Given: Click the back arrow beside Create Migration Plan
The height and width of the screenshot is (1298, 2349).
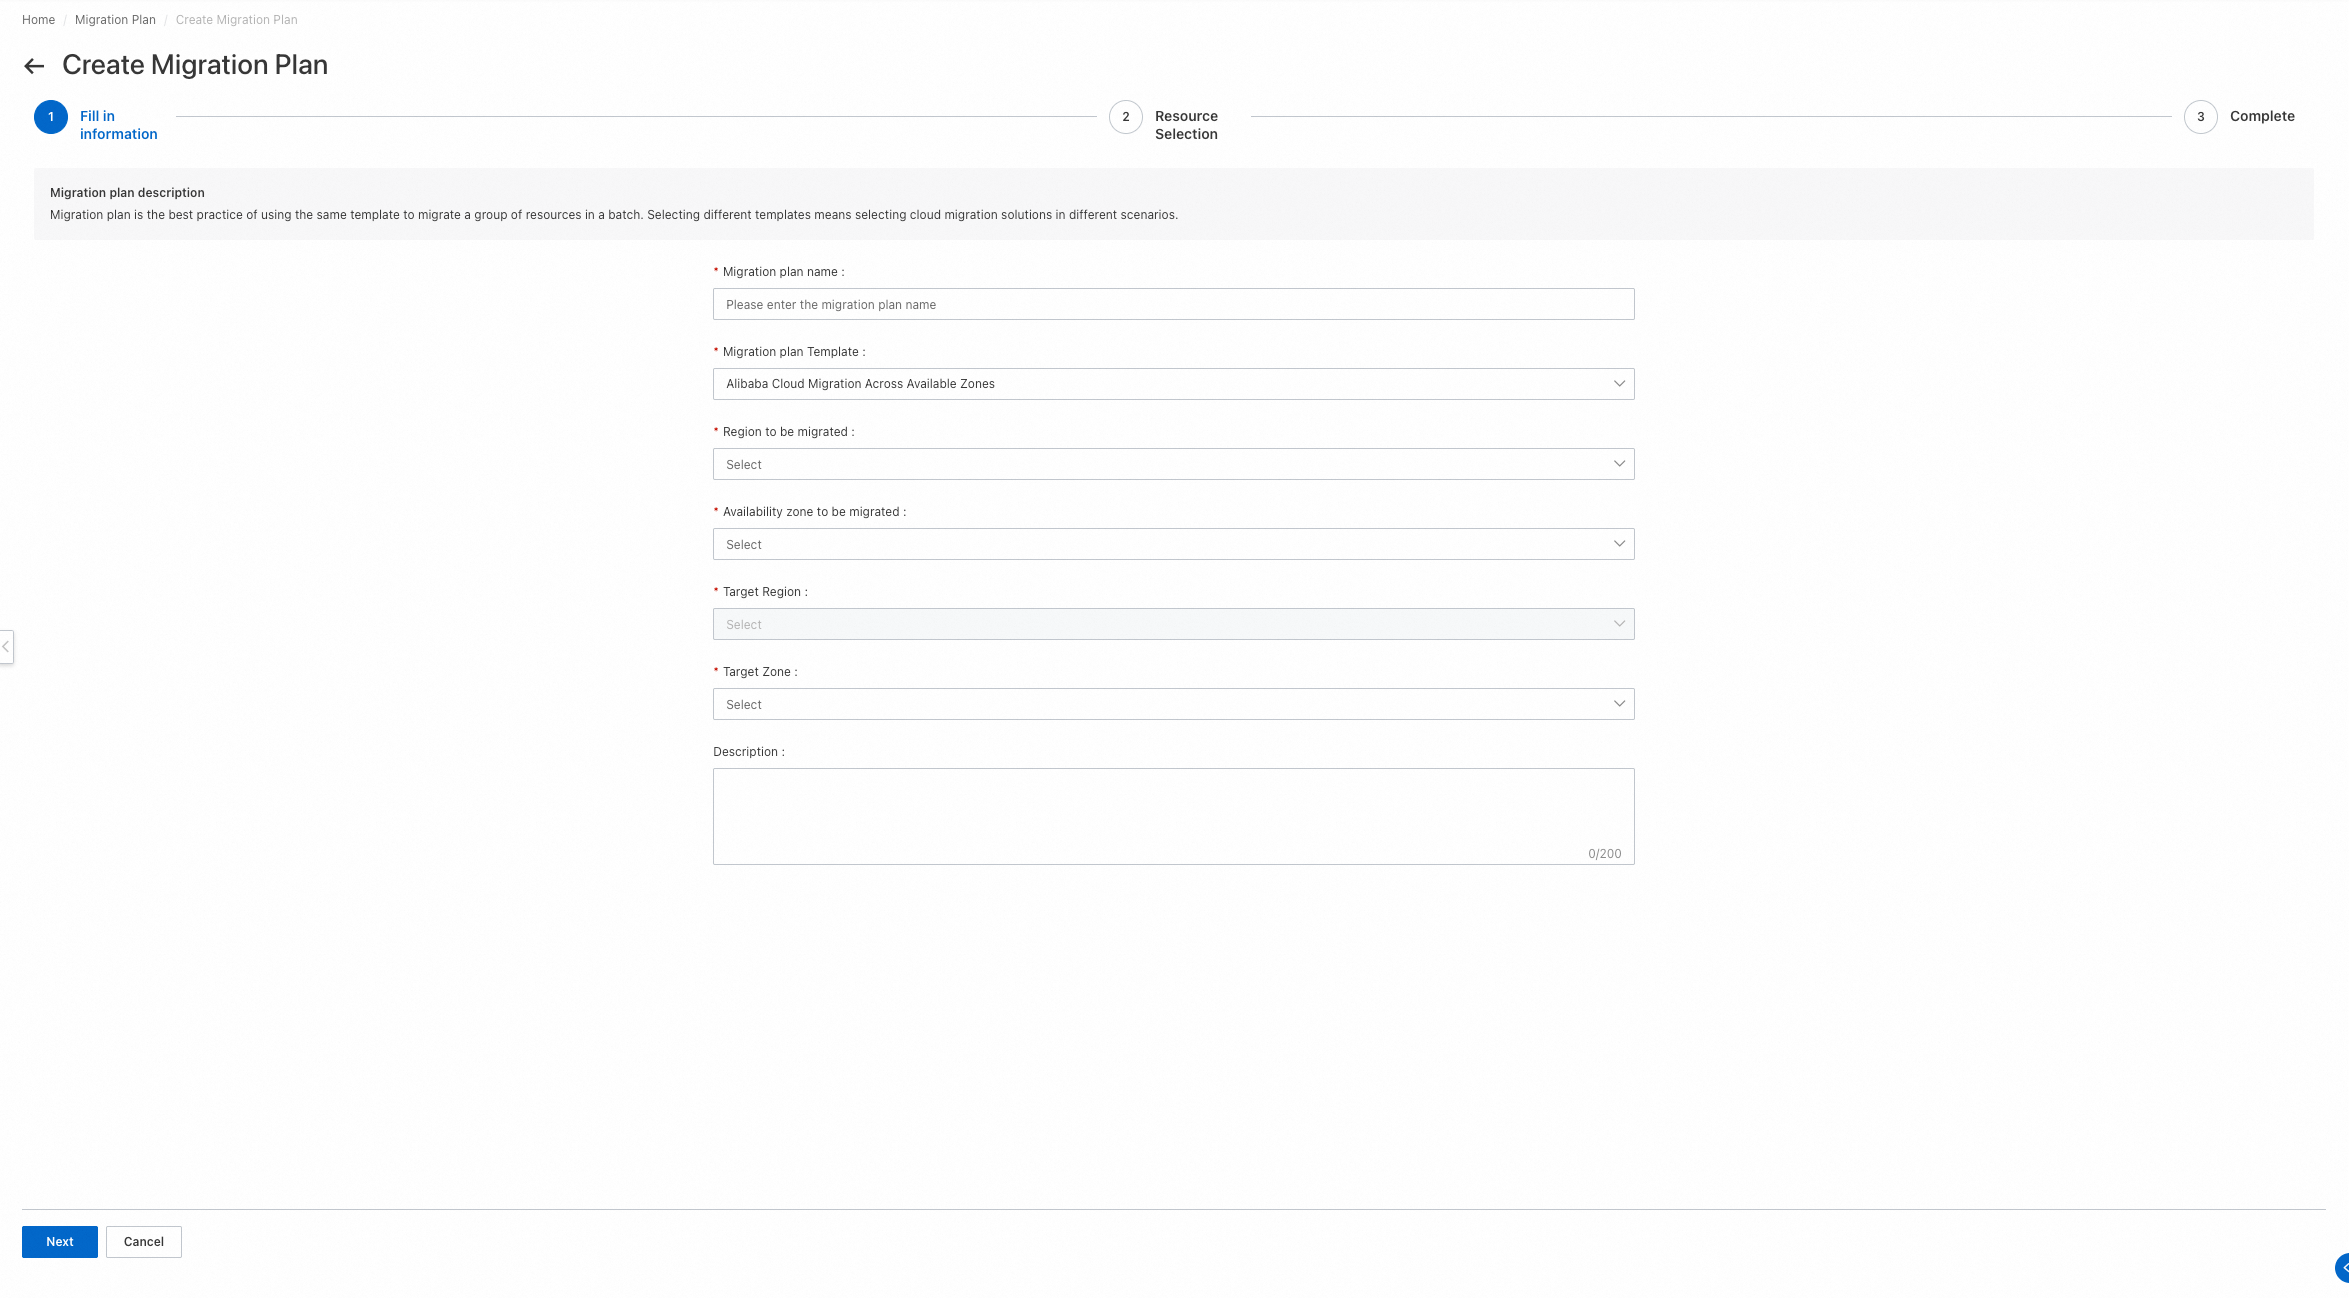Looking at the screenshot, I should pyautogui.click(x=34, y=66).
